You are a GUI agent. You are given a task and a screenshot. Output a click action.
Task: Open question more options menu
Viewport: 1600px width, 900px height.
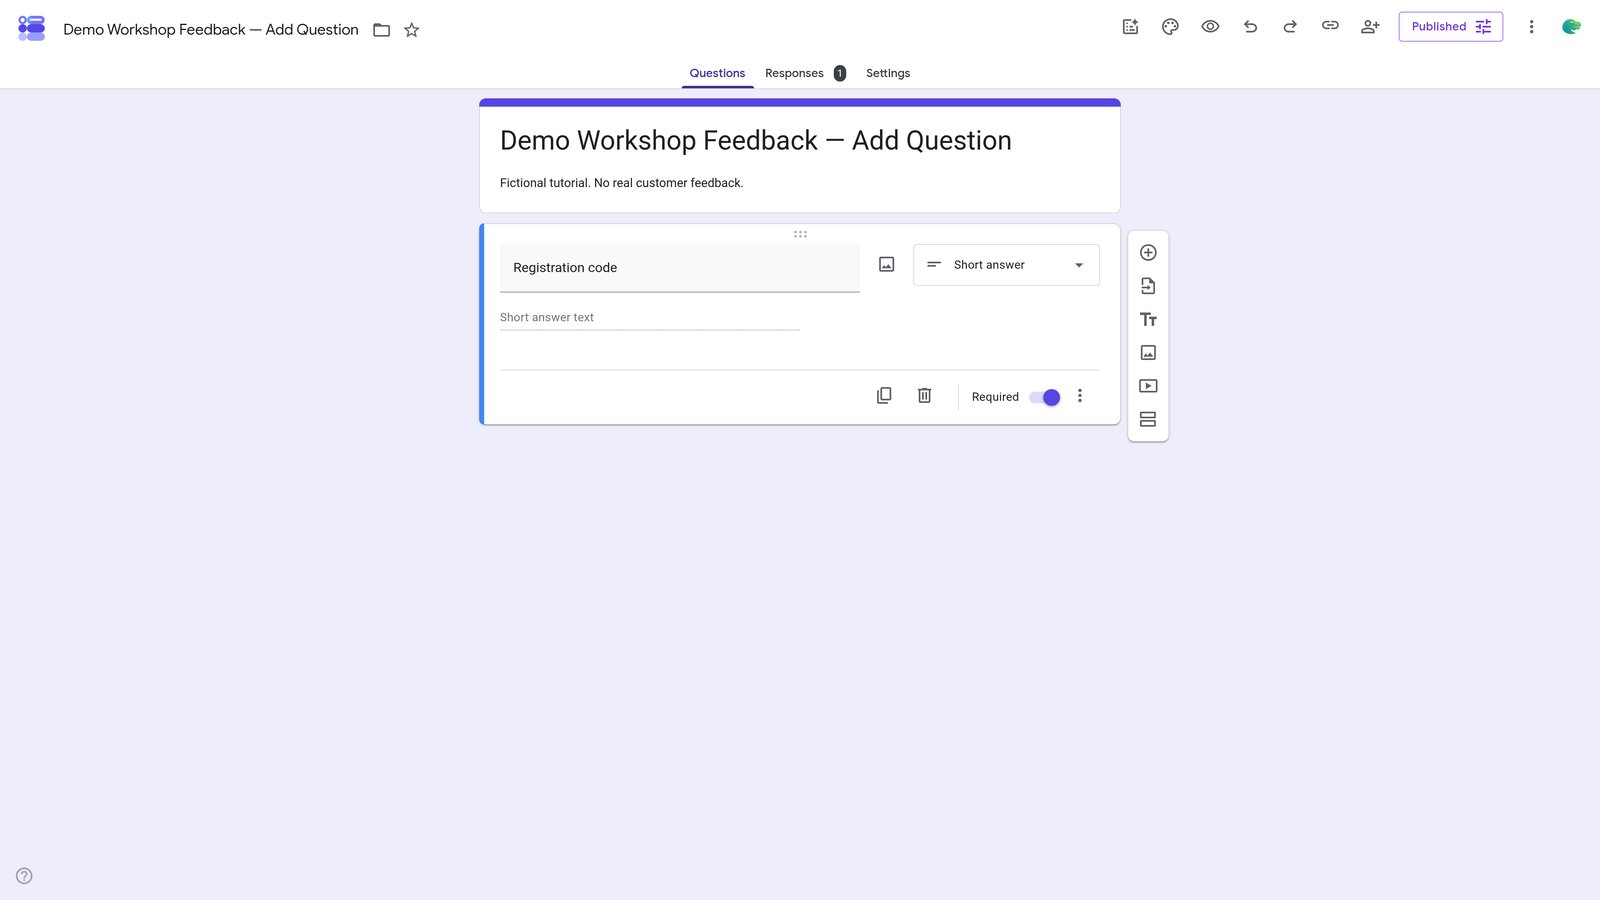1080,396
